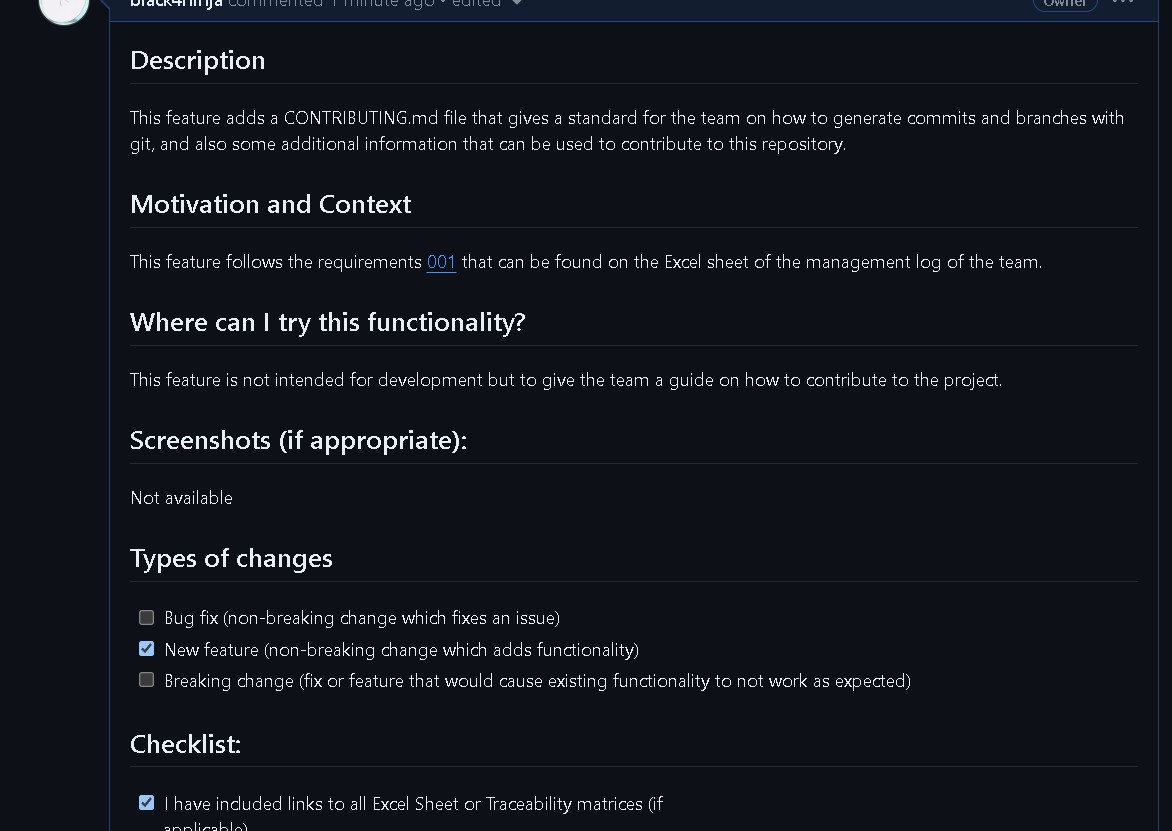Click the Checklist heading

pyautogui.click(x=186, y=744)
